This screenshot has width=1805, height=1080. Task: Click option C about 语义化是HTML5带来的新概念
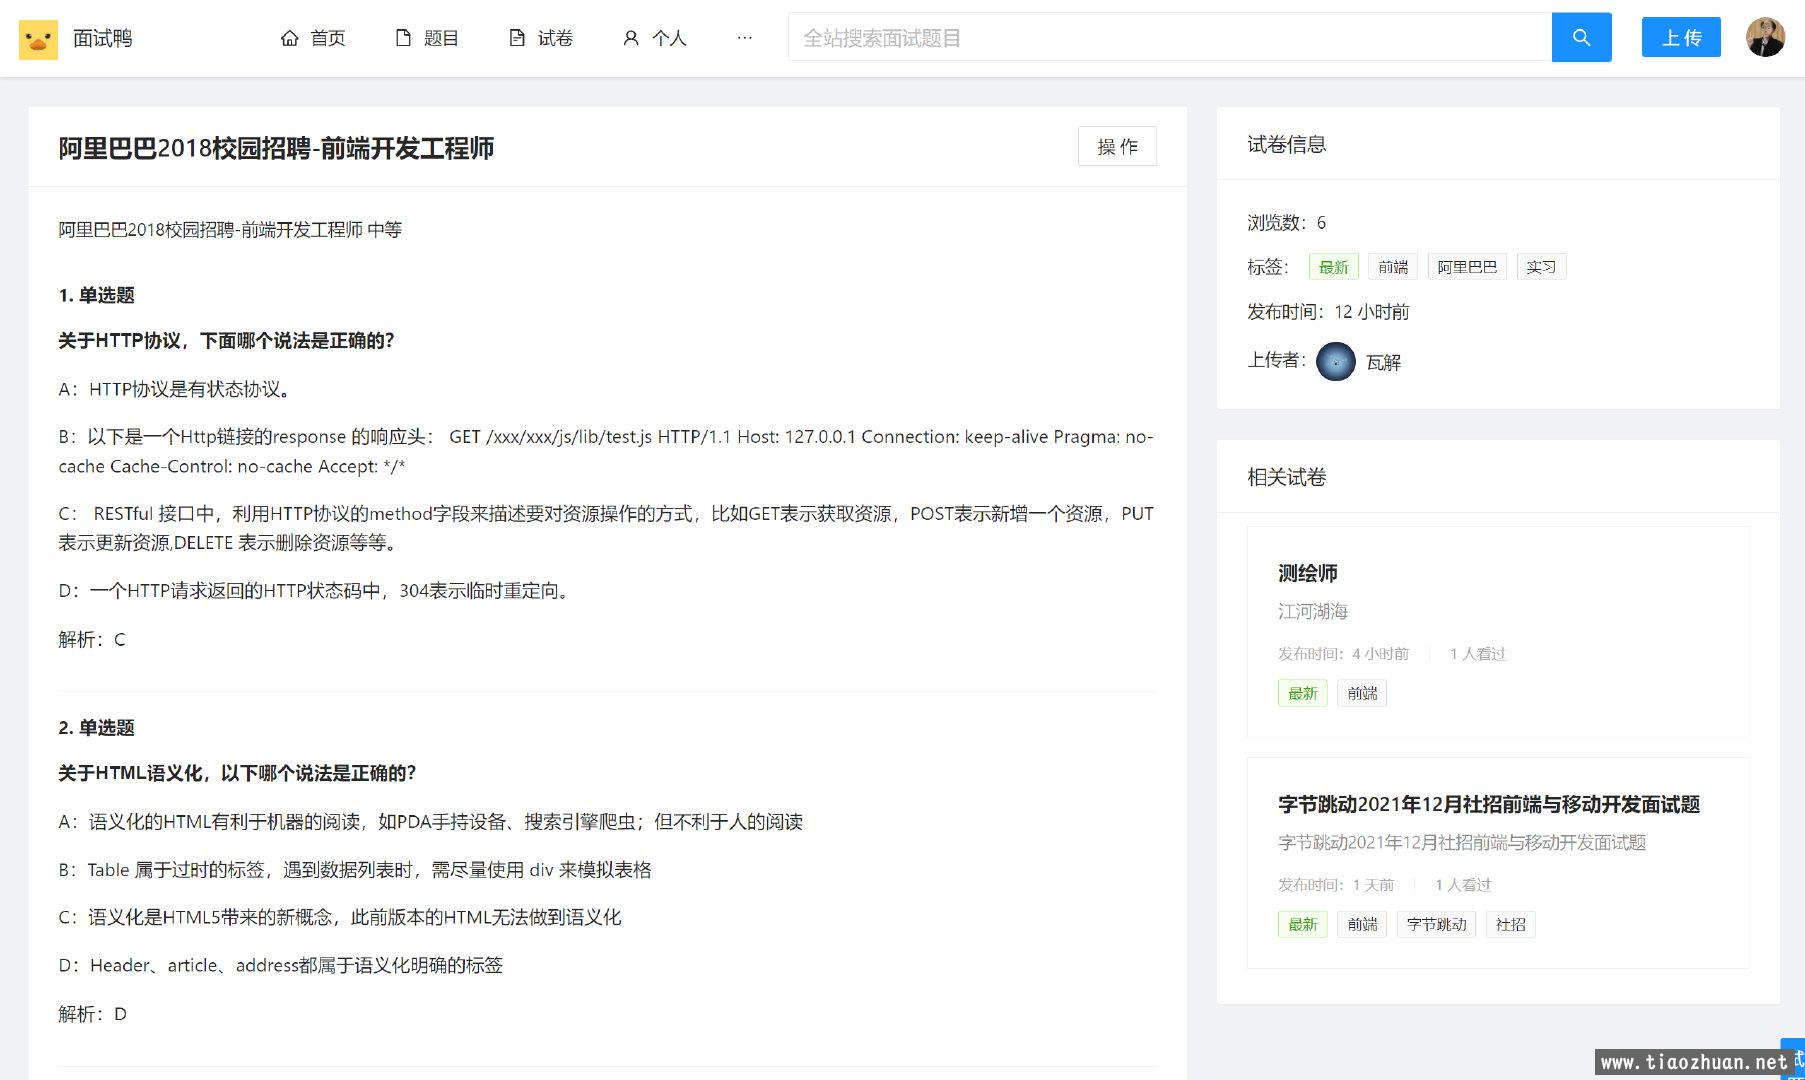point(340,917)
